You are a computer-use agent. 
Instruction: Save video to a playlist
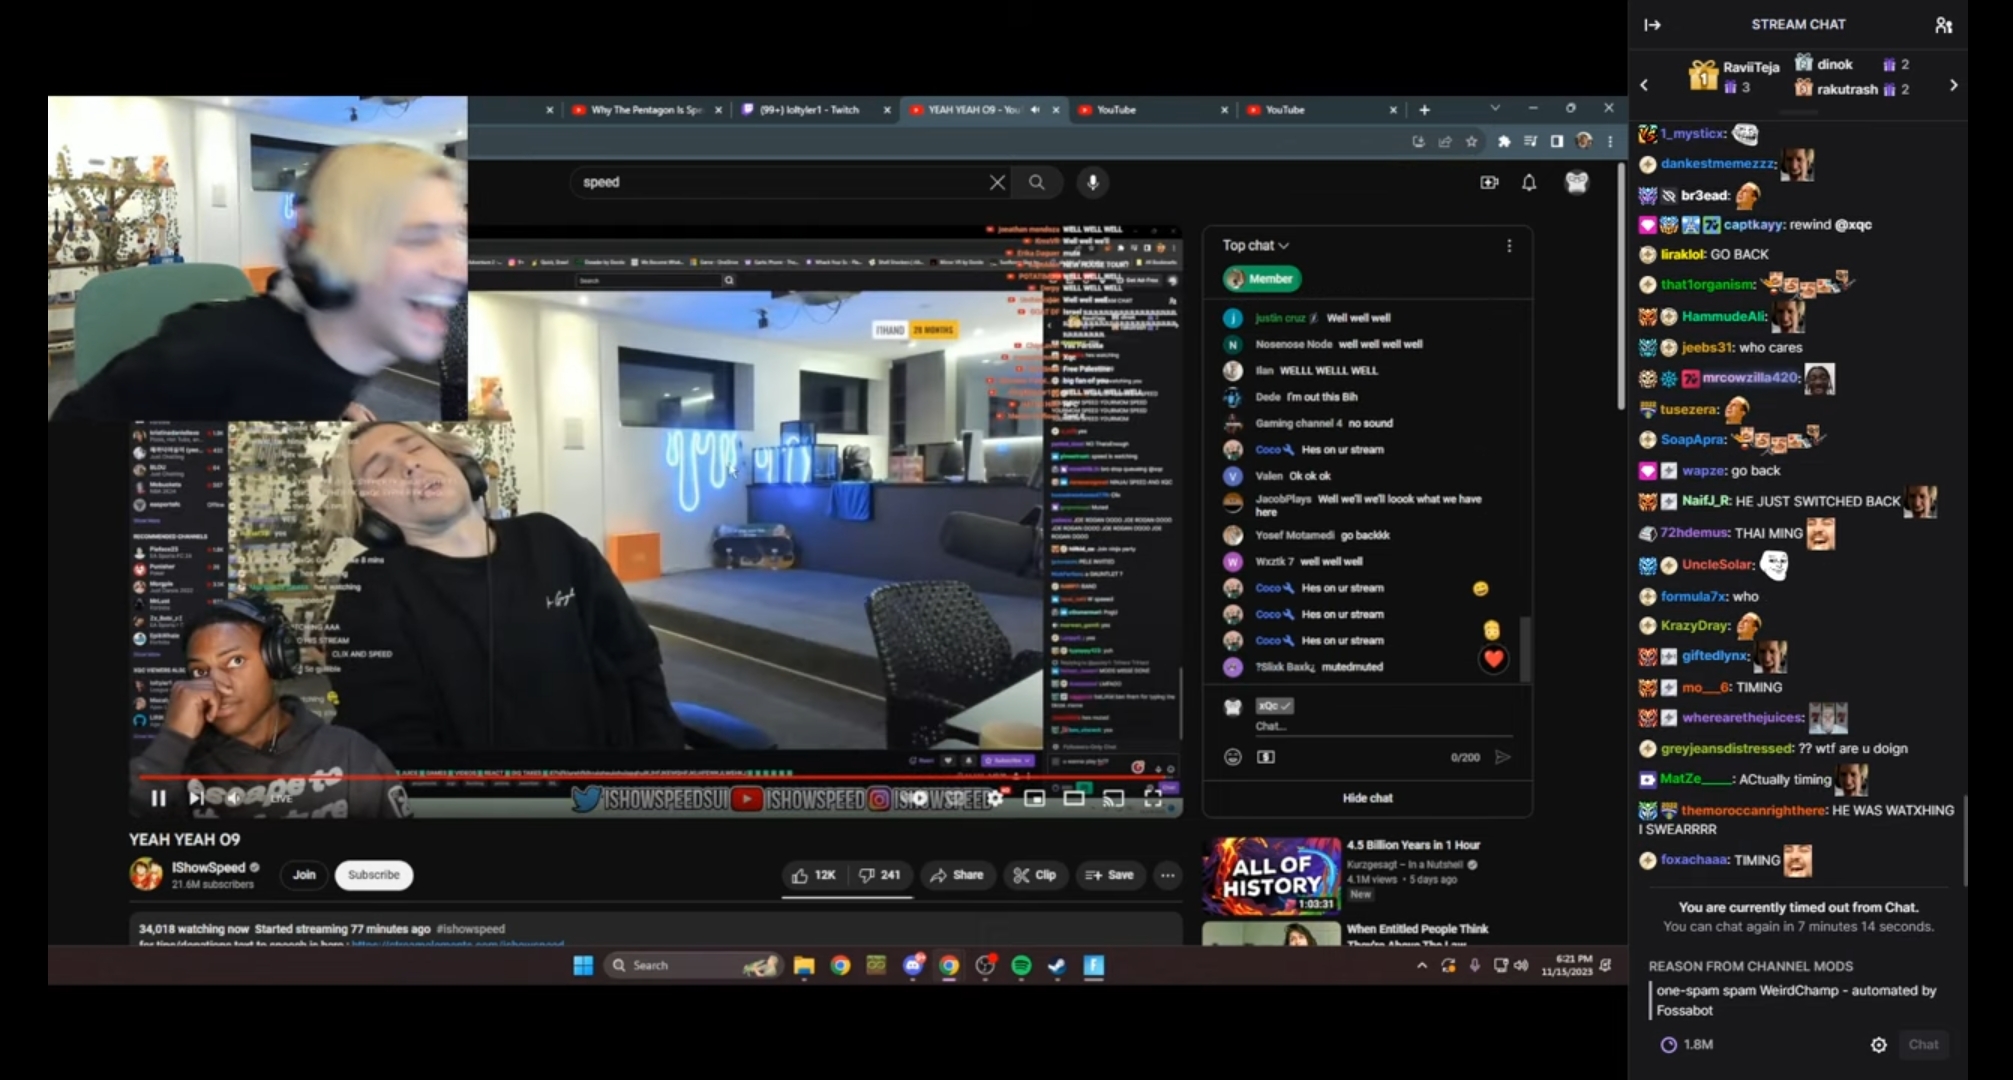click(x=1109, y=875)
